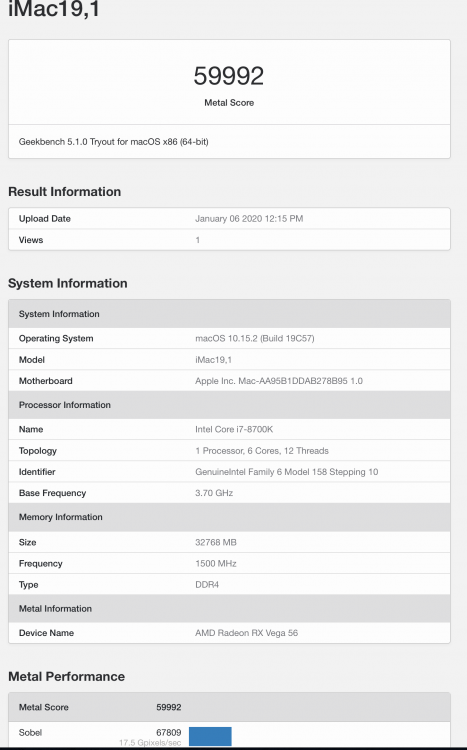Click the iMac19,1 model value in the table
The image size is (467, 750).
[213, 360]
